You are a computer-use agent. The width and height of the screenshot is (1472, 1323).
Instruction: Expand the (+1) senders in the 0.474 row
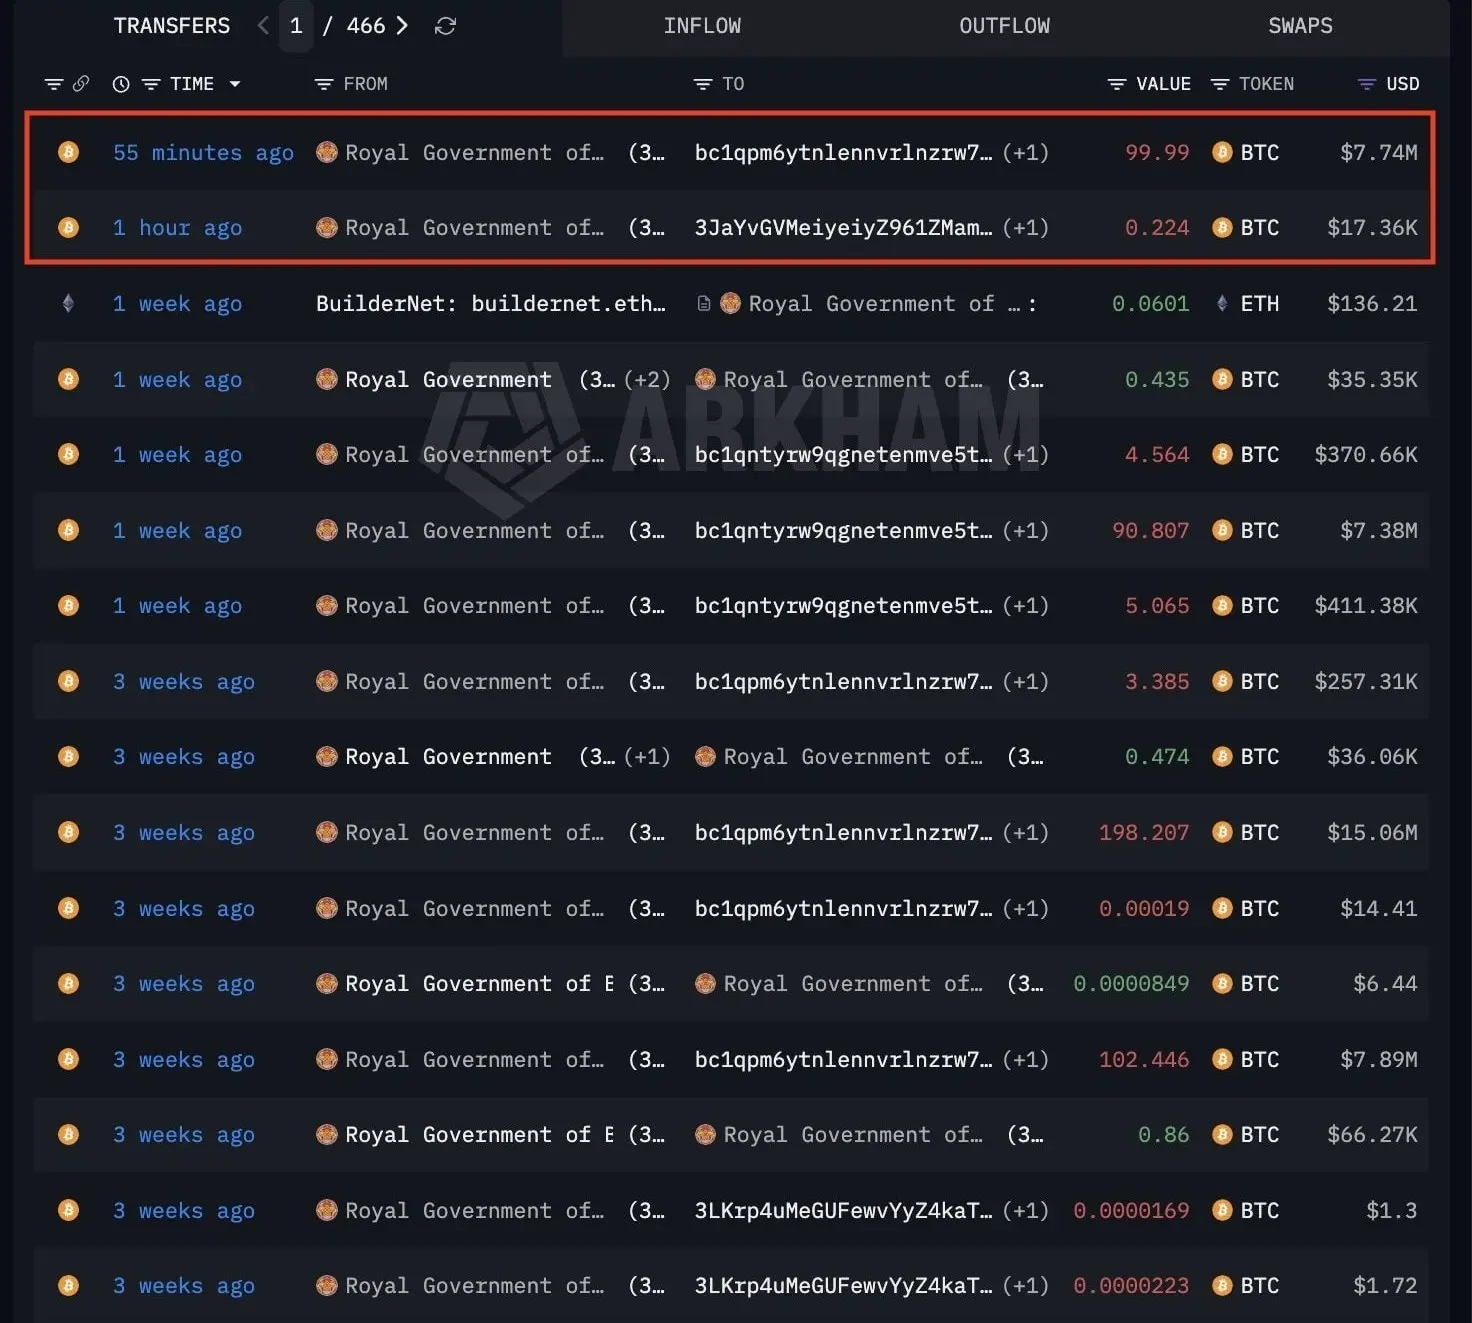tap(647, 757)
